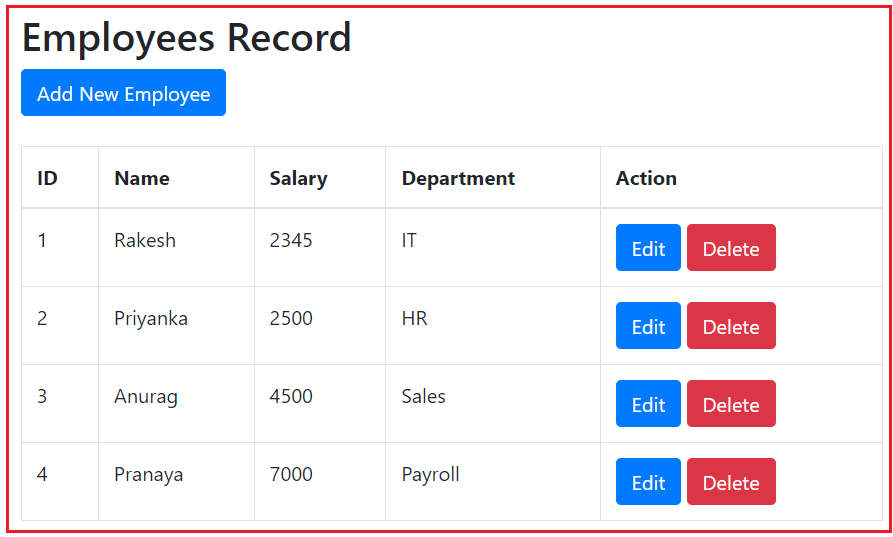Select the salary cell showing 7000
The width and height of the screenshot is (893, 537).
pos(291,474)
